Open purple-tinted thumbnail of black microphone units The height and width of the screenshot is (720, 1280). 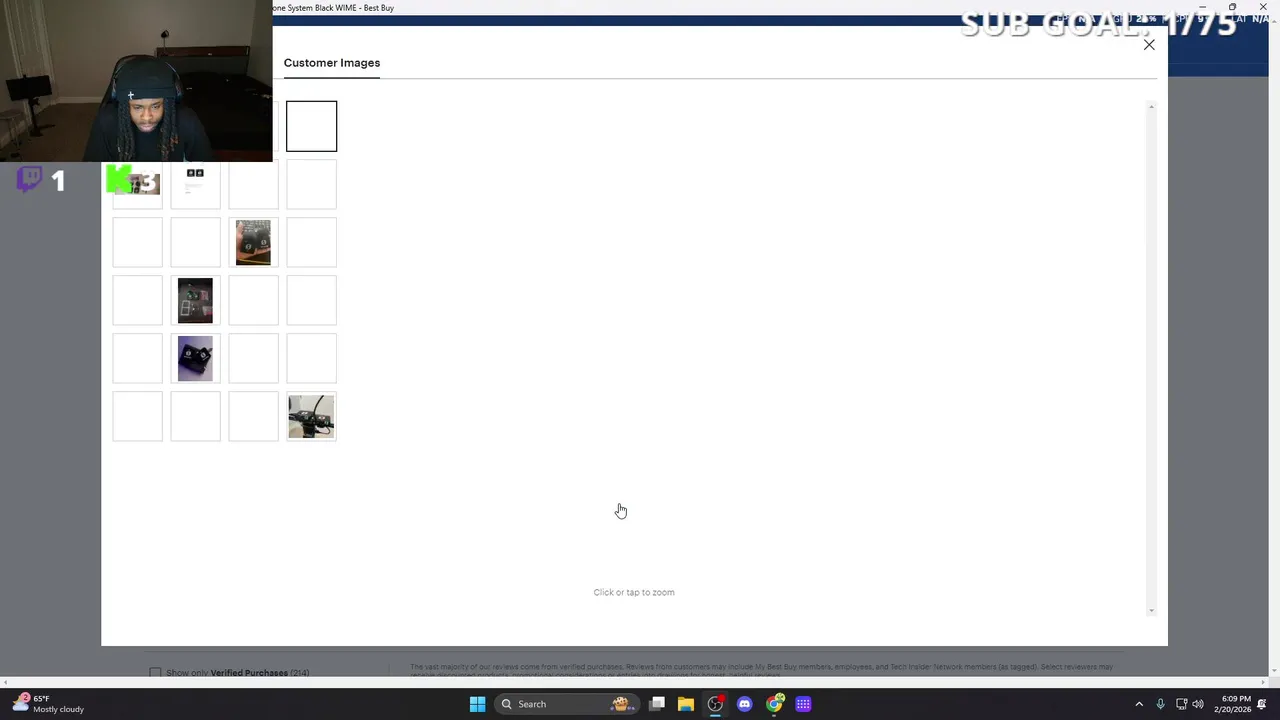click(195, 358)
